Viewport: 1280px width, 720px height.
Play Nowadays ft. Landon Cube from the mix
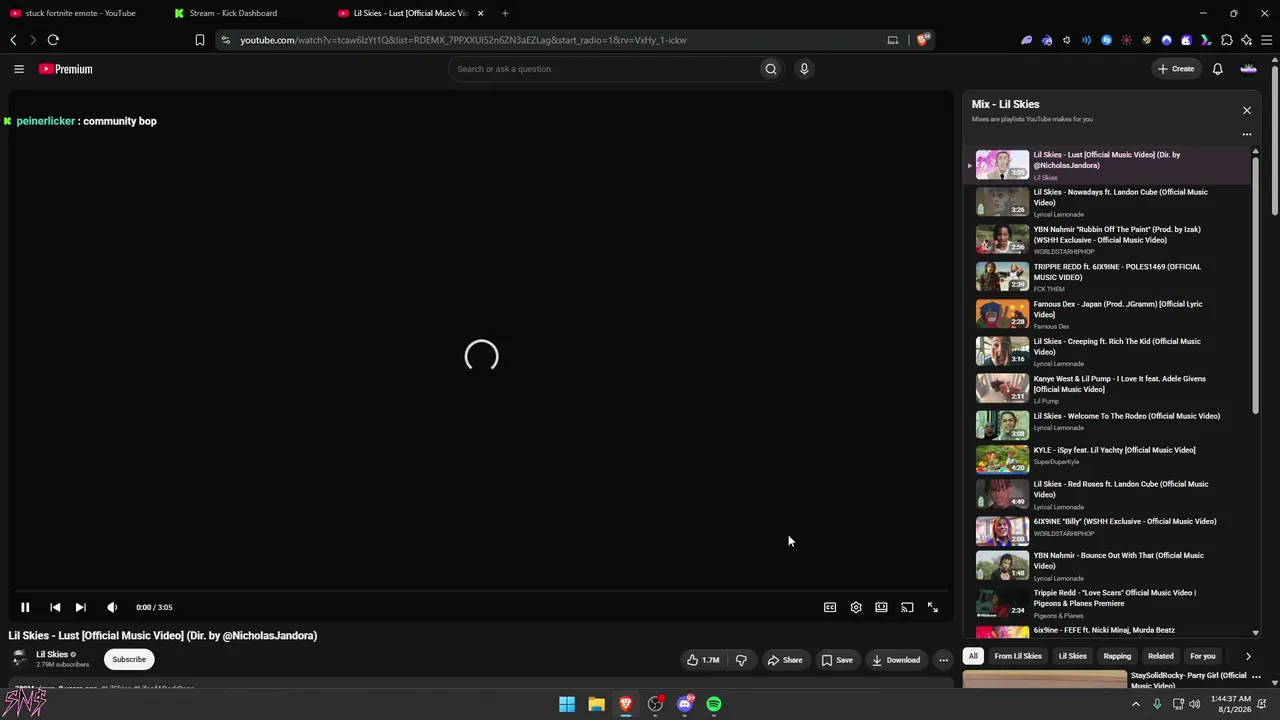(x=1107, y=201)
